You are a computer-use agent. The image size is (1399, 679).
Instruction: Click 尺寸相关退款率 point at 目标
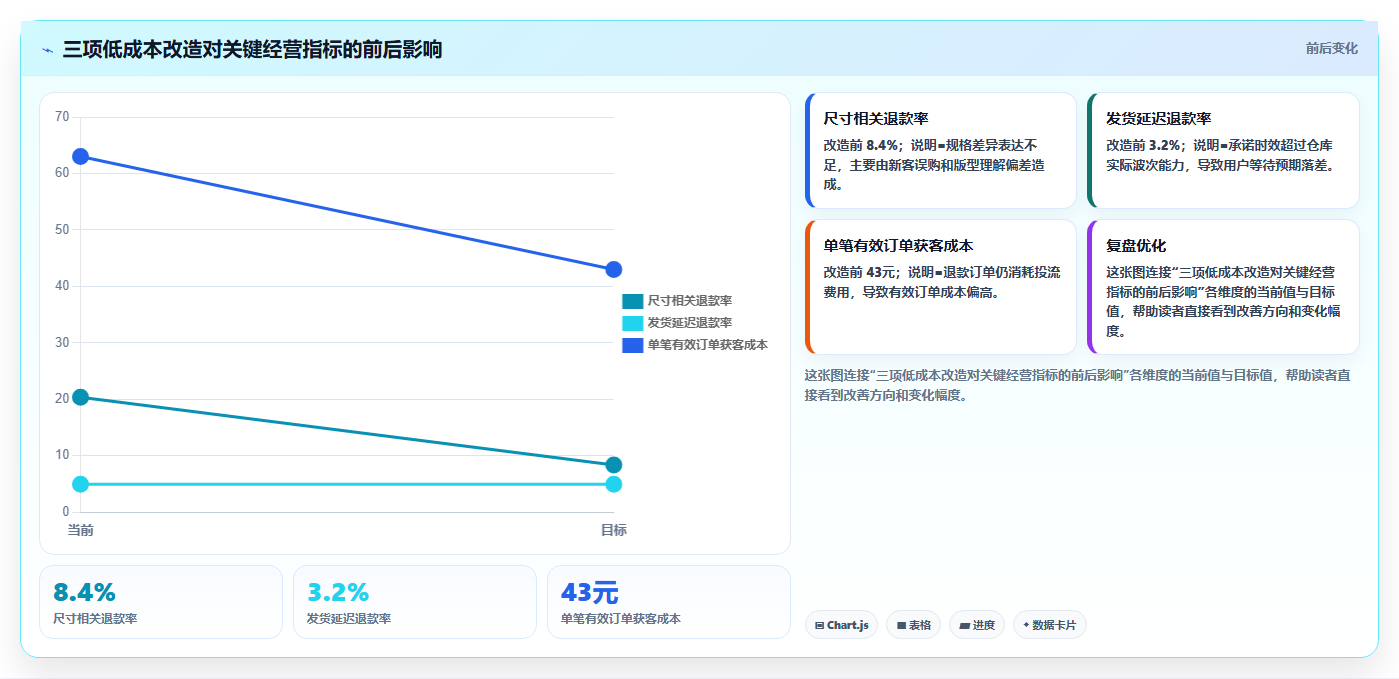tap(614, 465)
